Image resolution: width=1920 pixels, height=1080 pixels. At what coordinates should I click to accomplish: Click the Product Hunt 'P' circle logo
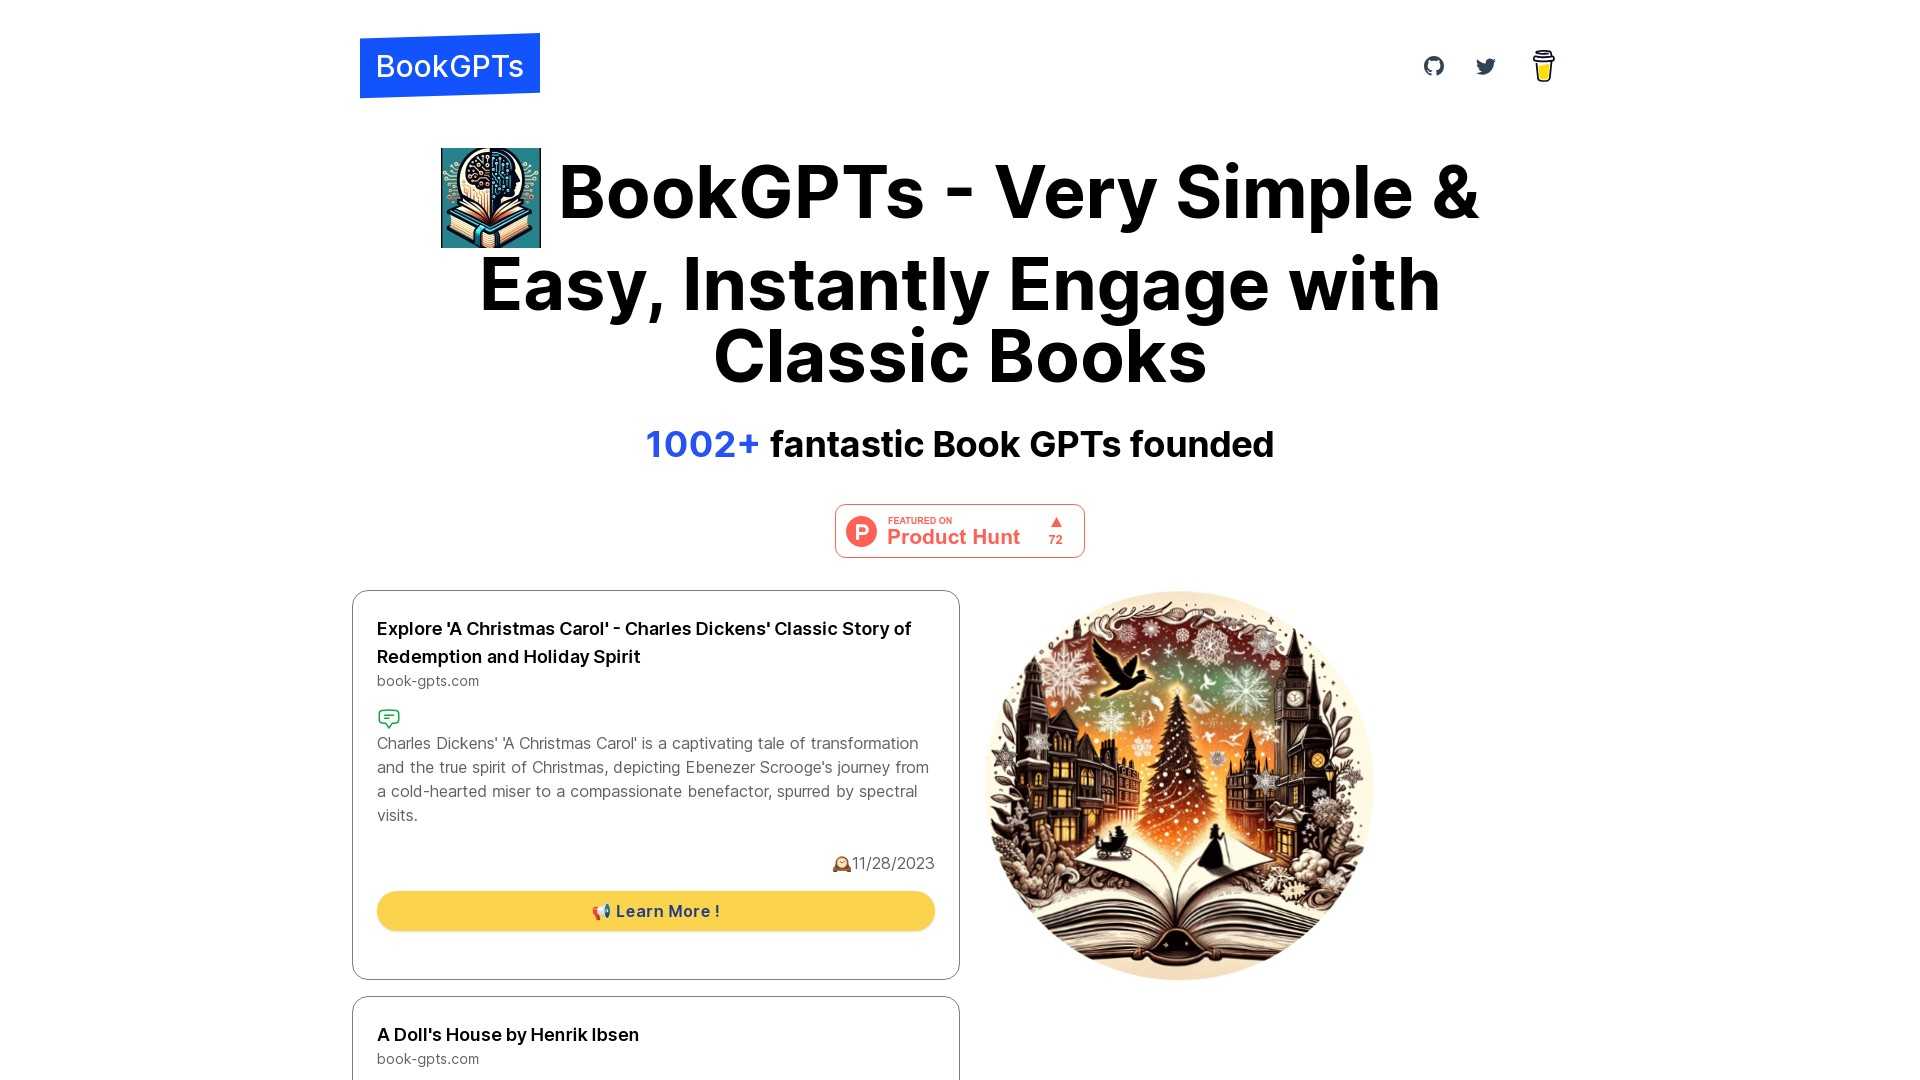[x=861, y=531]
